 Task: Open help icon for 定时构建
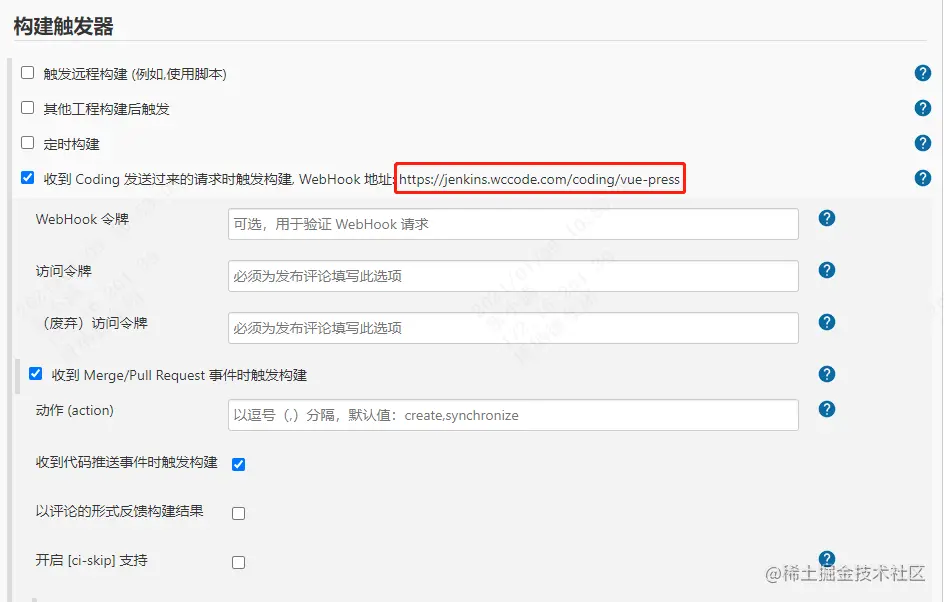click(x=922, y=143)
